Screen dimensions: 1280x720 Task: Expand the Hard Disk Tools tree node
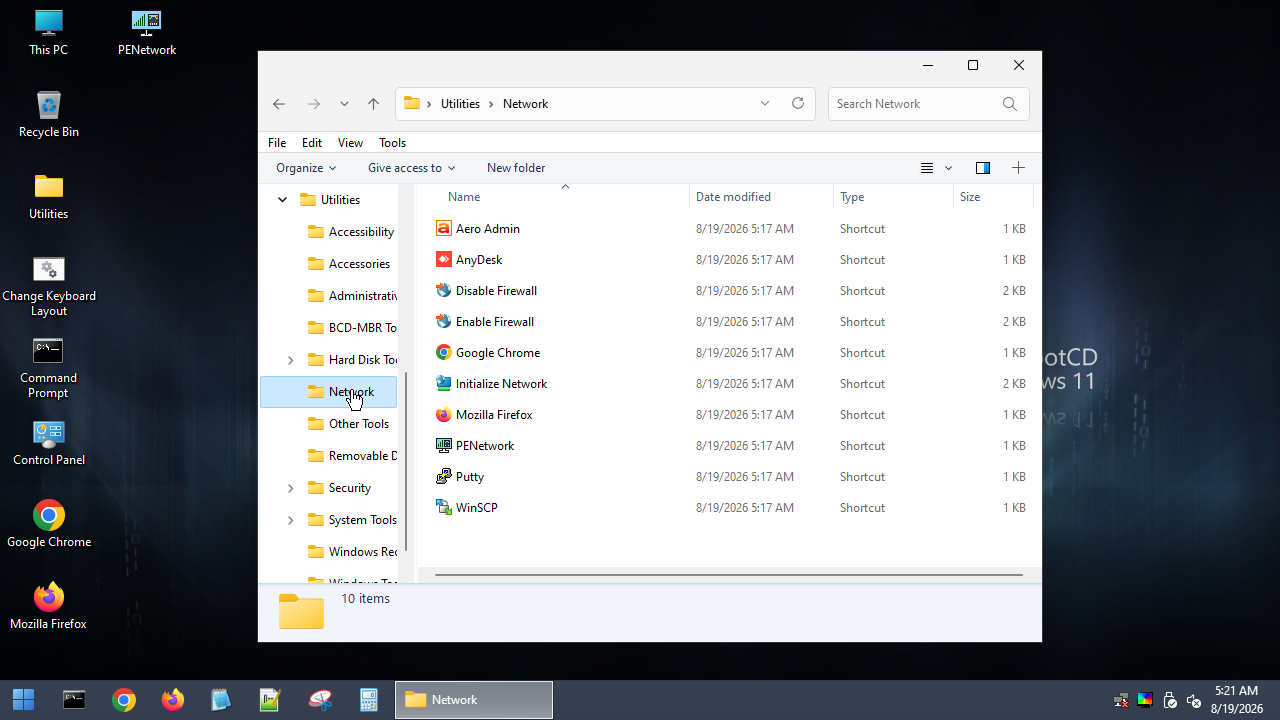[x=291, y=360]
